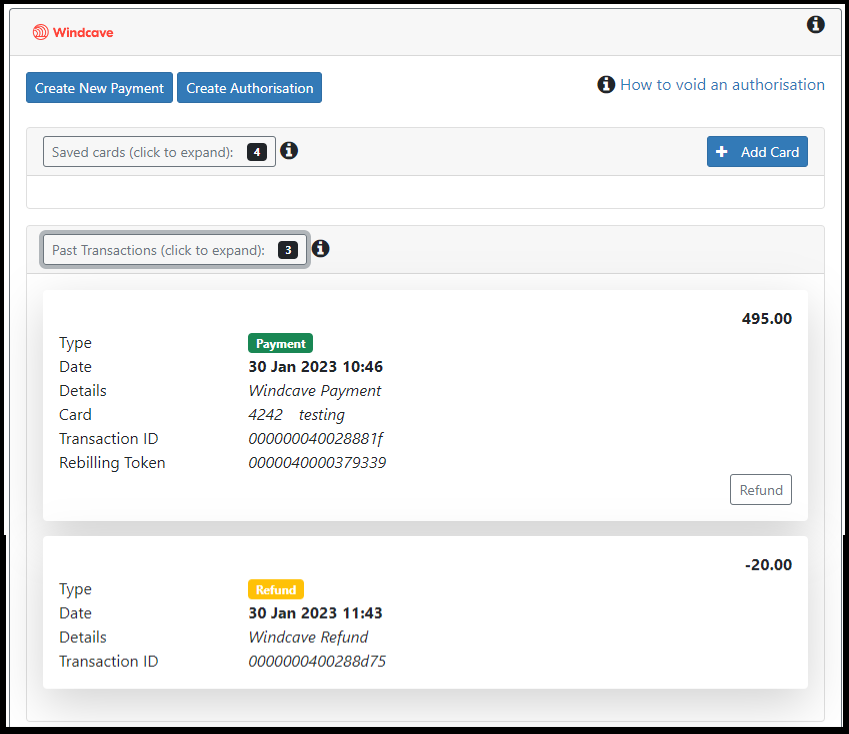Show info for Past Transactions section

(321, 248)
